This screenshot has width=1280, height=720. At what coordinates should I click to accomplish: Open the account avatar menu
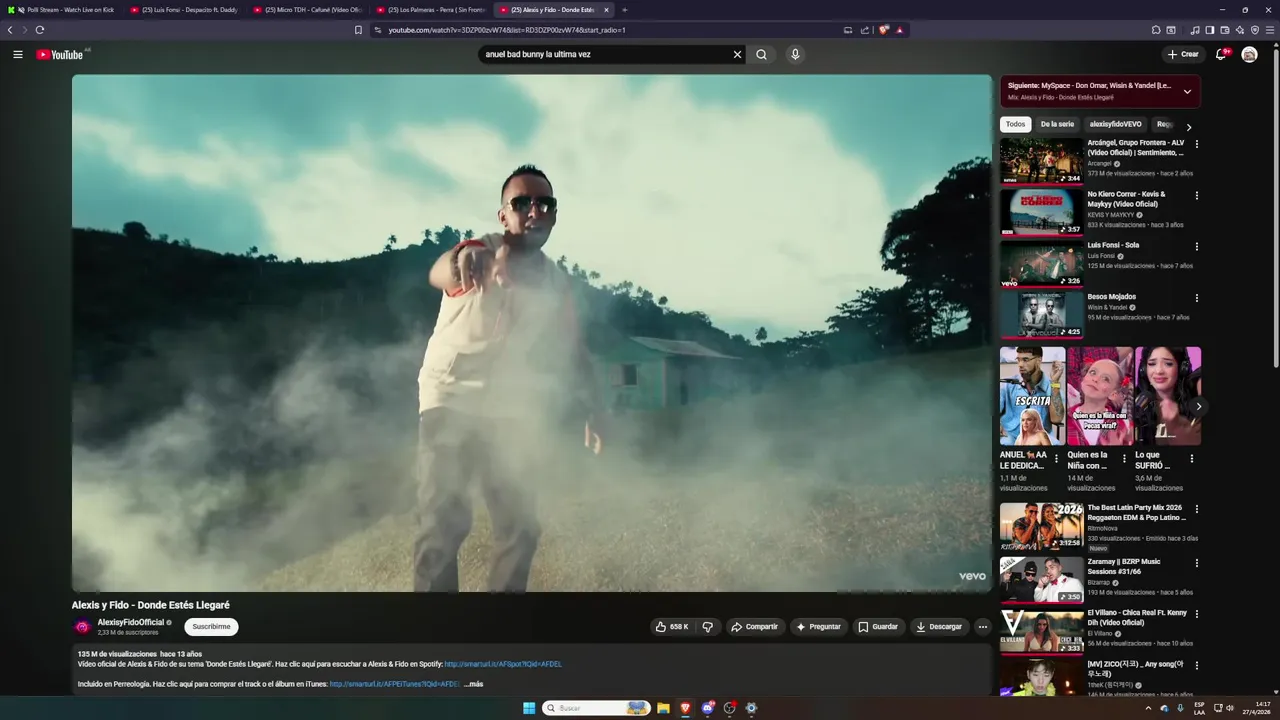tap(1249, 54)
